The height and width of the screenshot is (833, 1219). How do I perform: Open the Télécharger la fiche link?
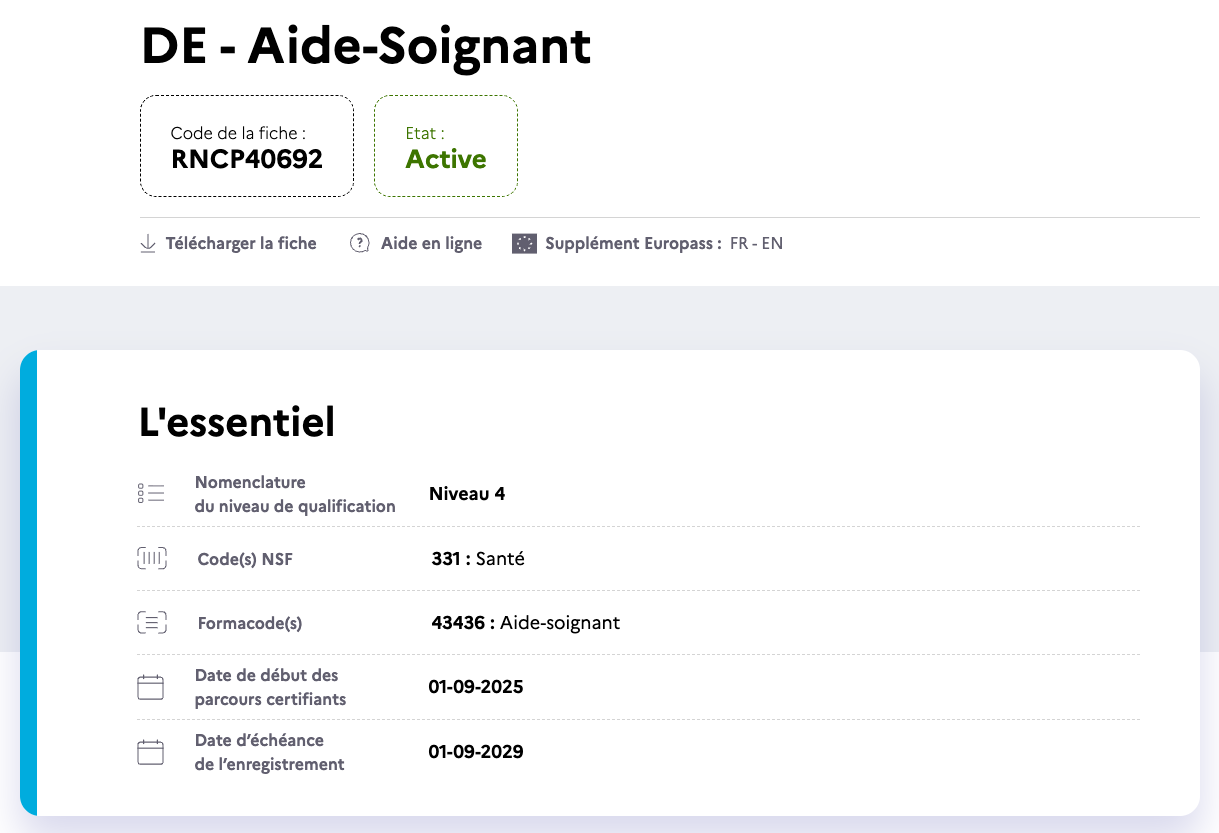tap(241, 243)
